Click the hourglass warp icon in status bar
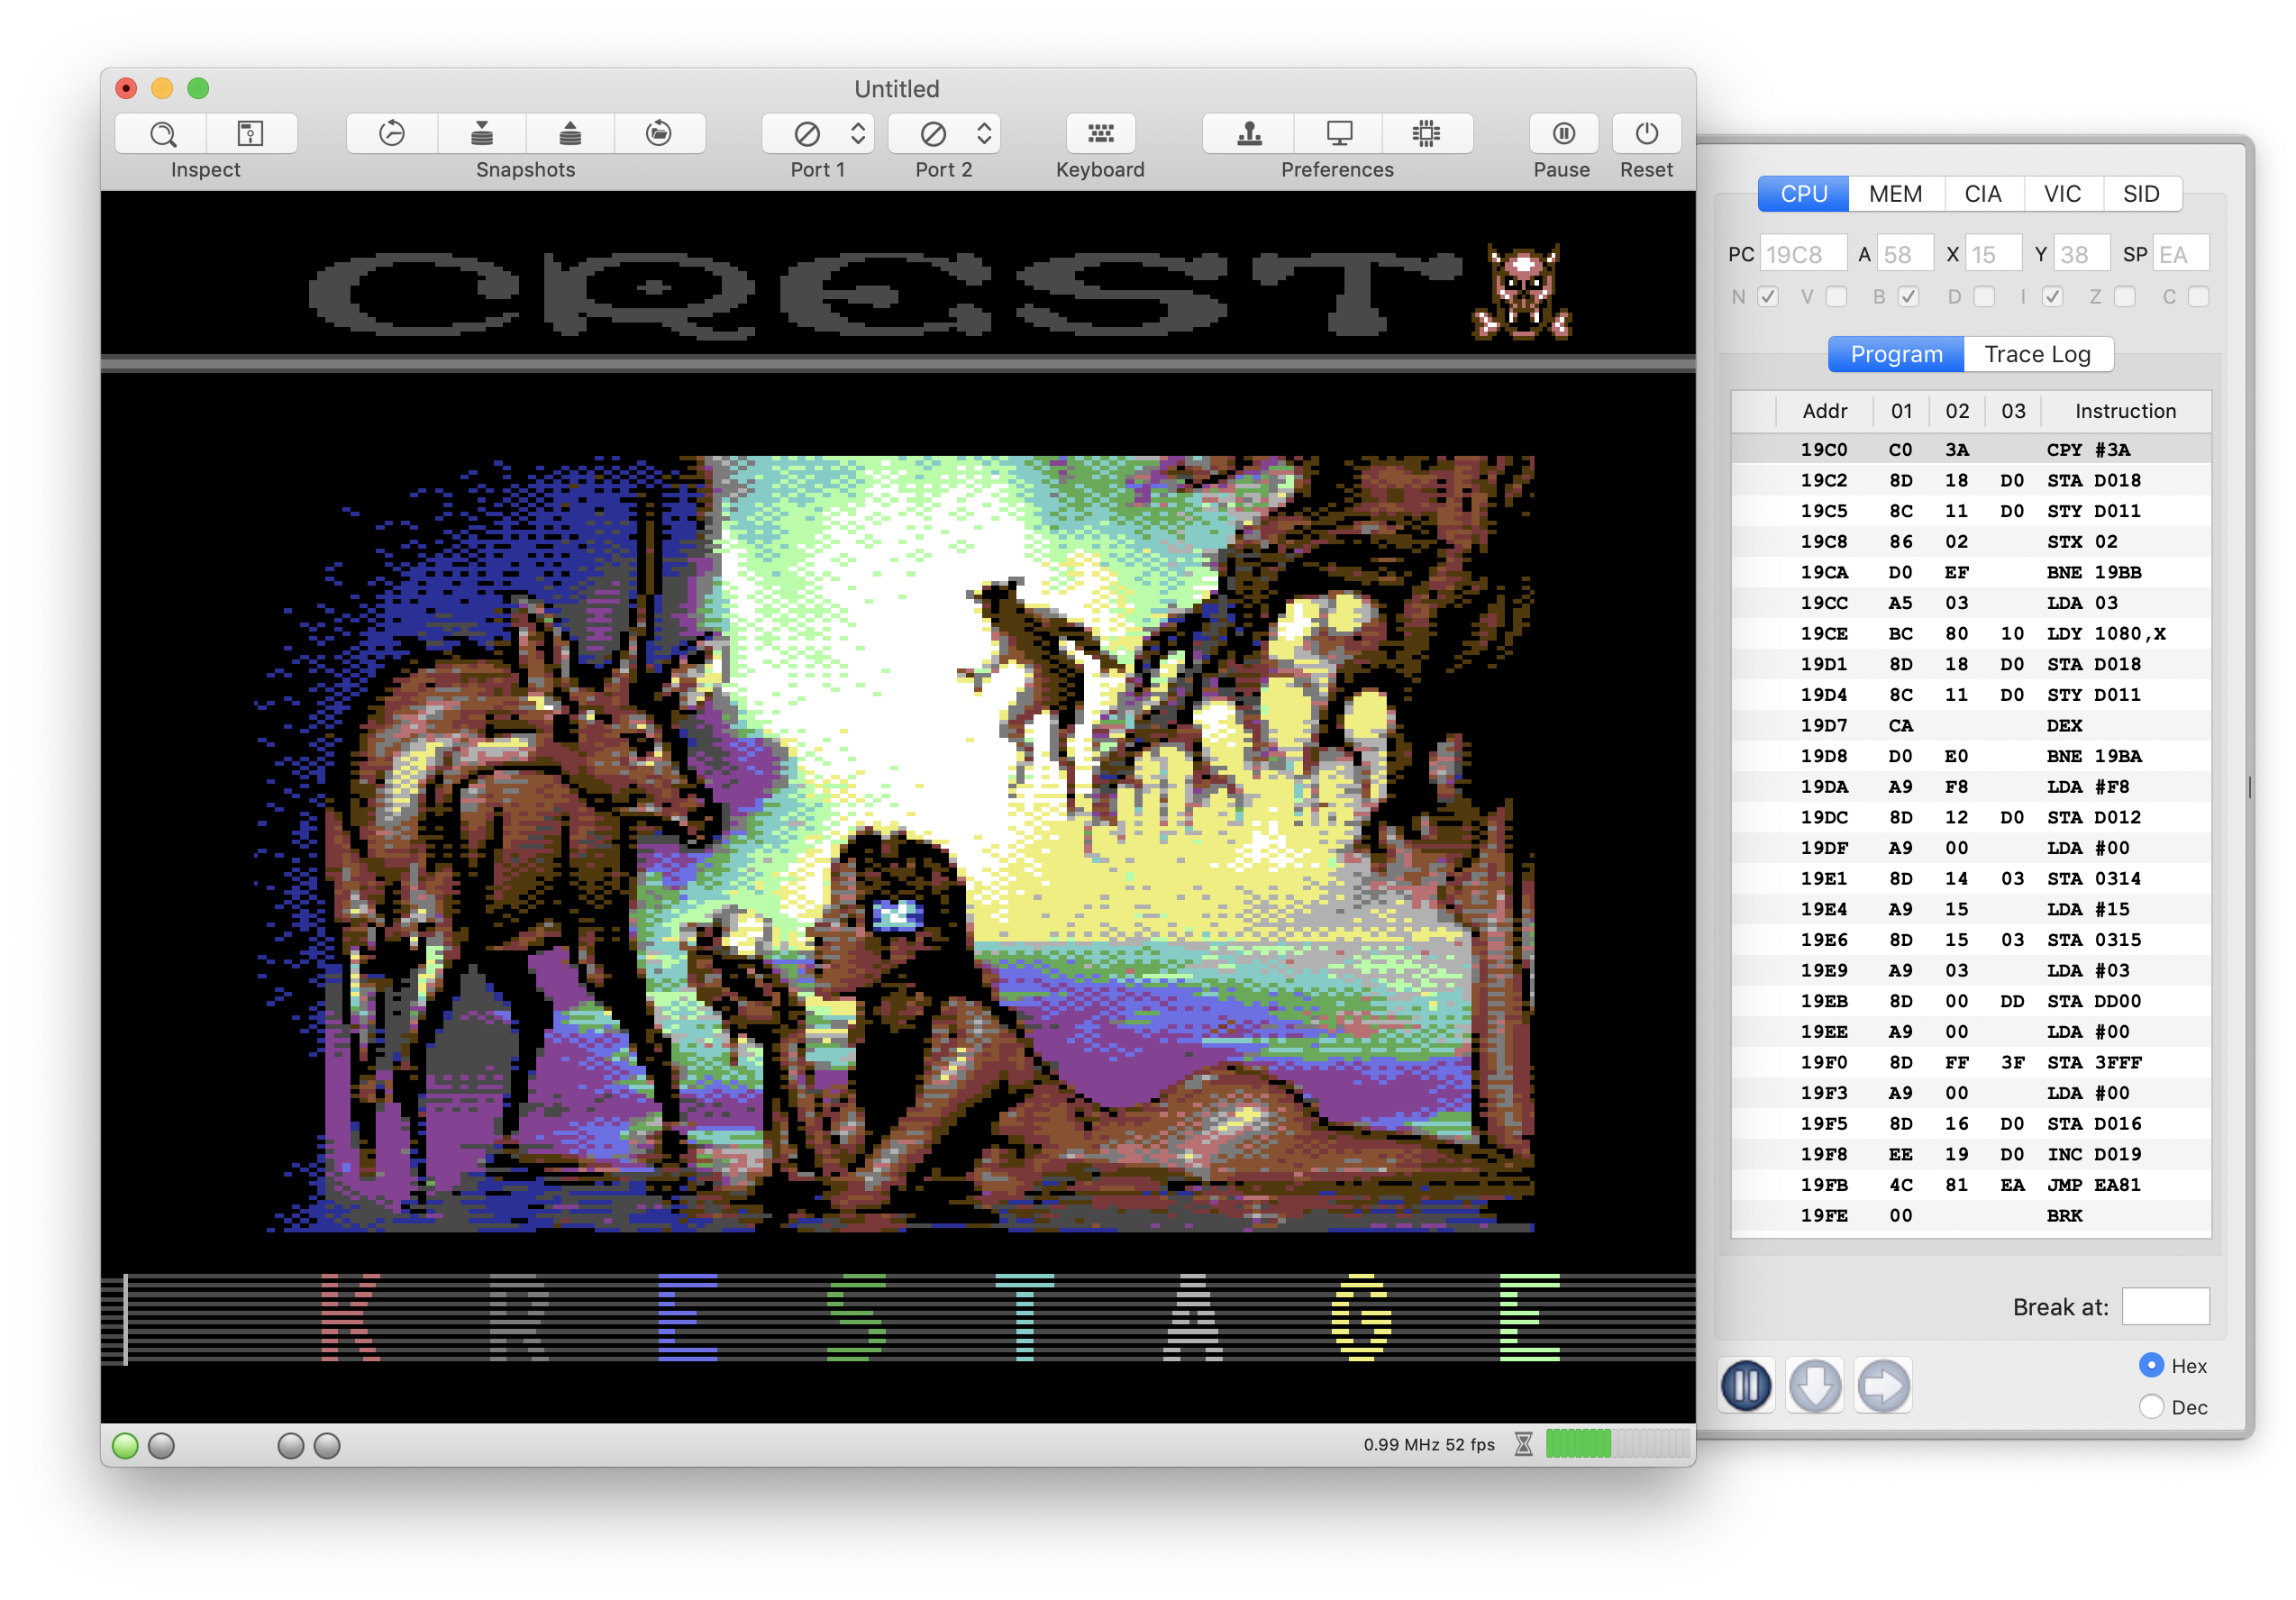The height and width of the screenshot is (1600, 2296). [x=1523, y=1444]
